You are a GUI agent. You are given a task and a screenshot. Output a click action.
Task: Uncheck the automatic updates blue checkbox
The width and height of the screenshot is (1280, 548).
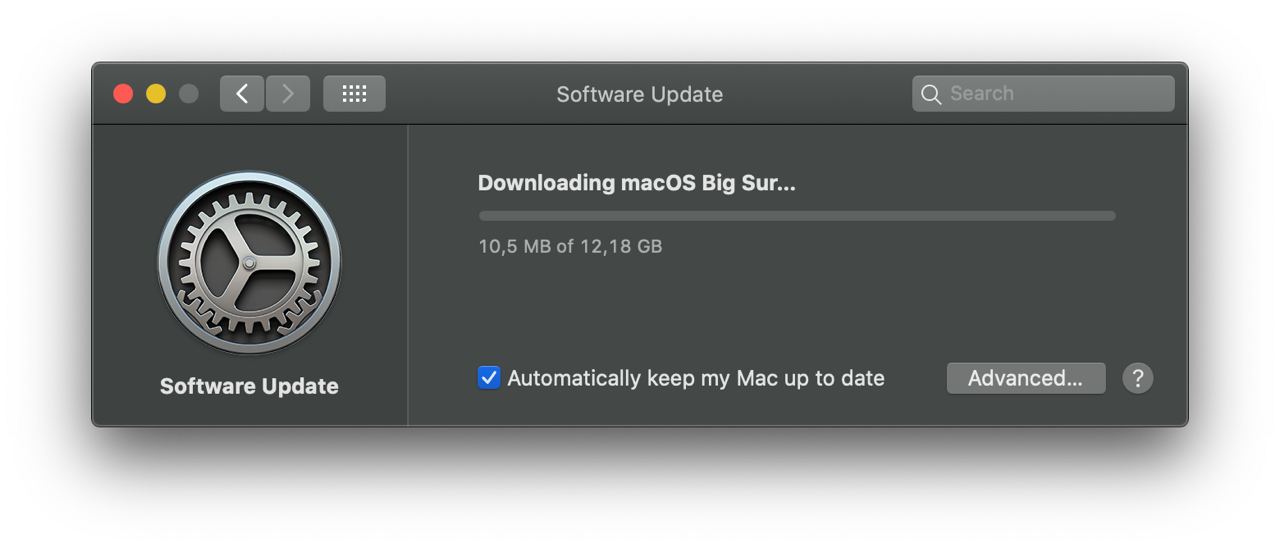489,378
